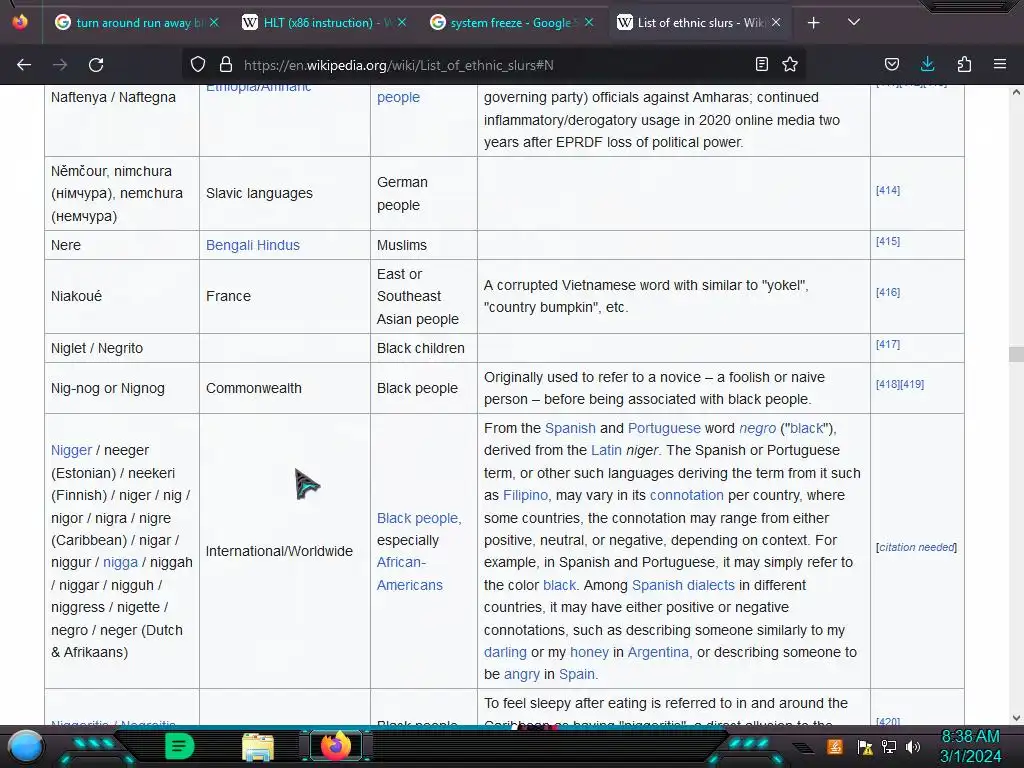This screenshot has height=768, width=1024.
Task: Open the Pocket save icon
Action: click(891, 64)
